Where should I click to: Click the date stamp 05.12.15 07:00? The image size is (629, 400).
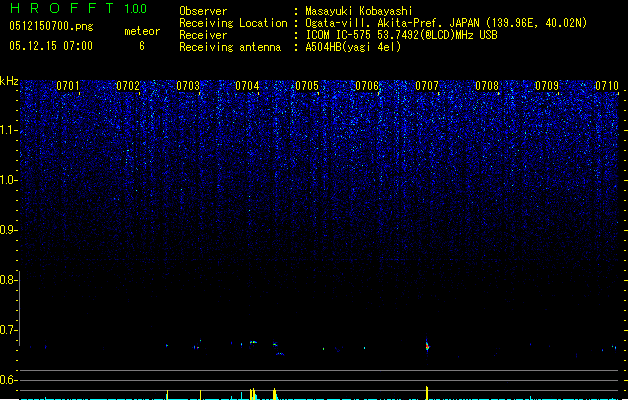[x=51, y=46]
